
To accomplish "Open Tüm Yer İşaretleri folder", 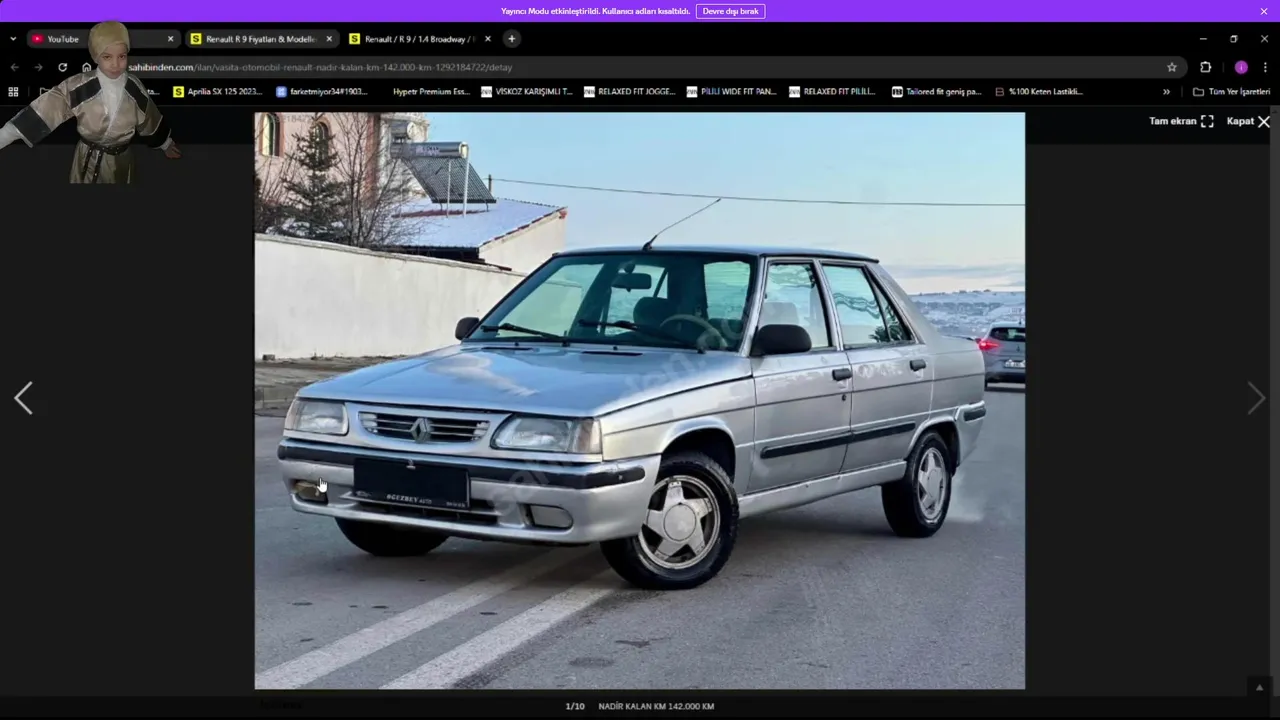I will click(x=1232, y=91).
